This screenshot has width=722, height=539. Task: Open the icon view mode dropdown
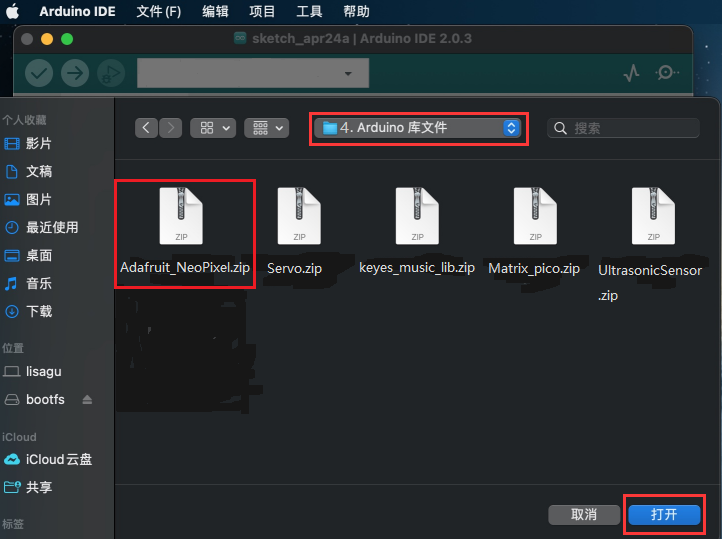213,128
